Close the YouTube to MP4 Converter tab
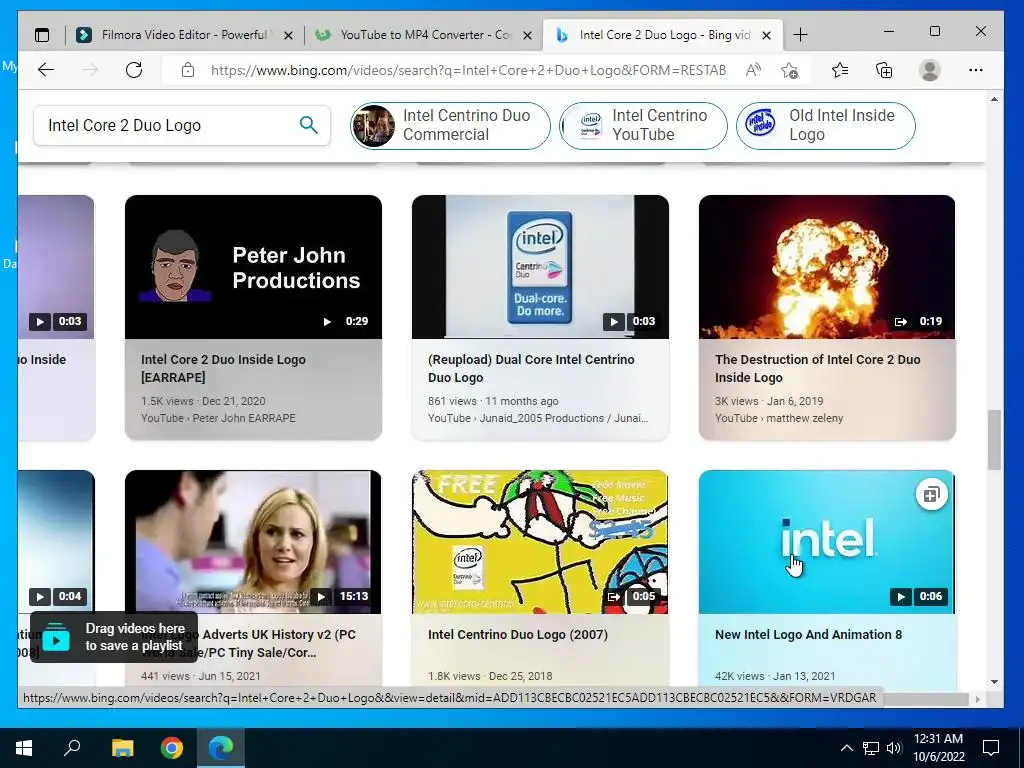 tap(528, 35)
